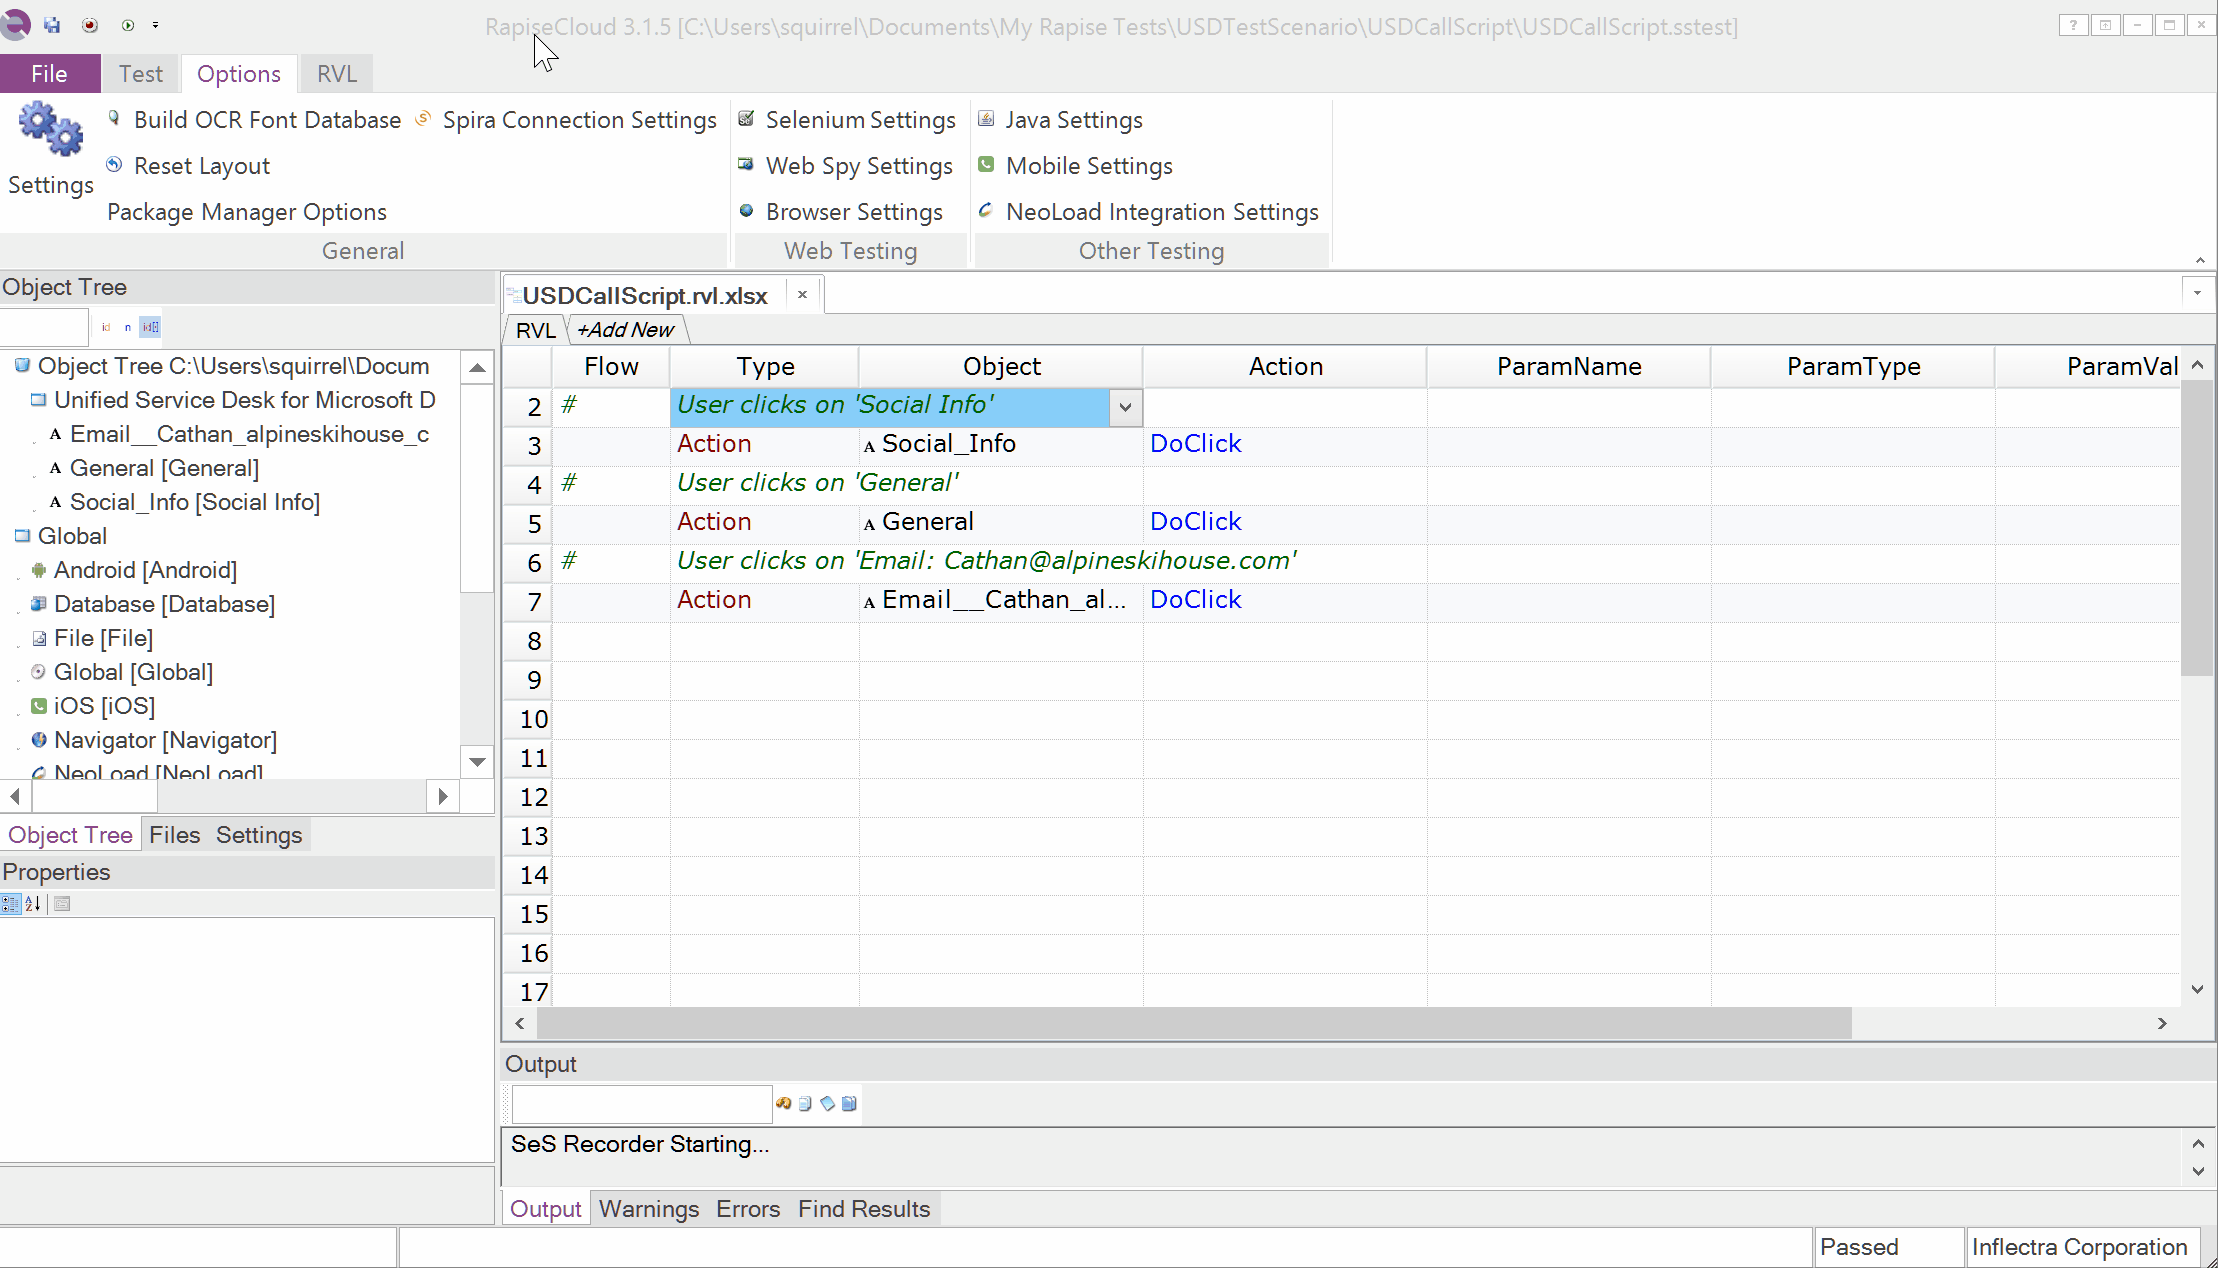The width and height of the screenshot is (2218, 1268).
Task: Open dropdown arrow in row 2 Type cell
Action: click(x=1125, y=407)
